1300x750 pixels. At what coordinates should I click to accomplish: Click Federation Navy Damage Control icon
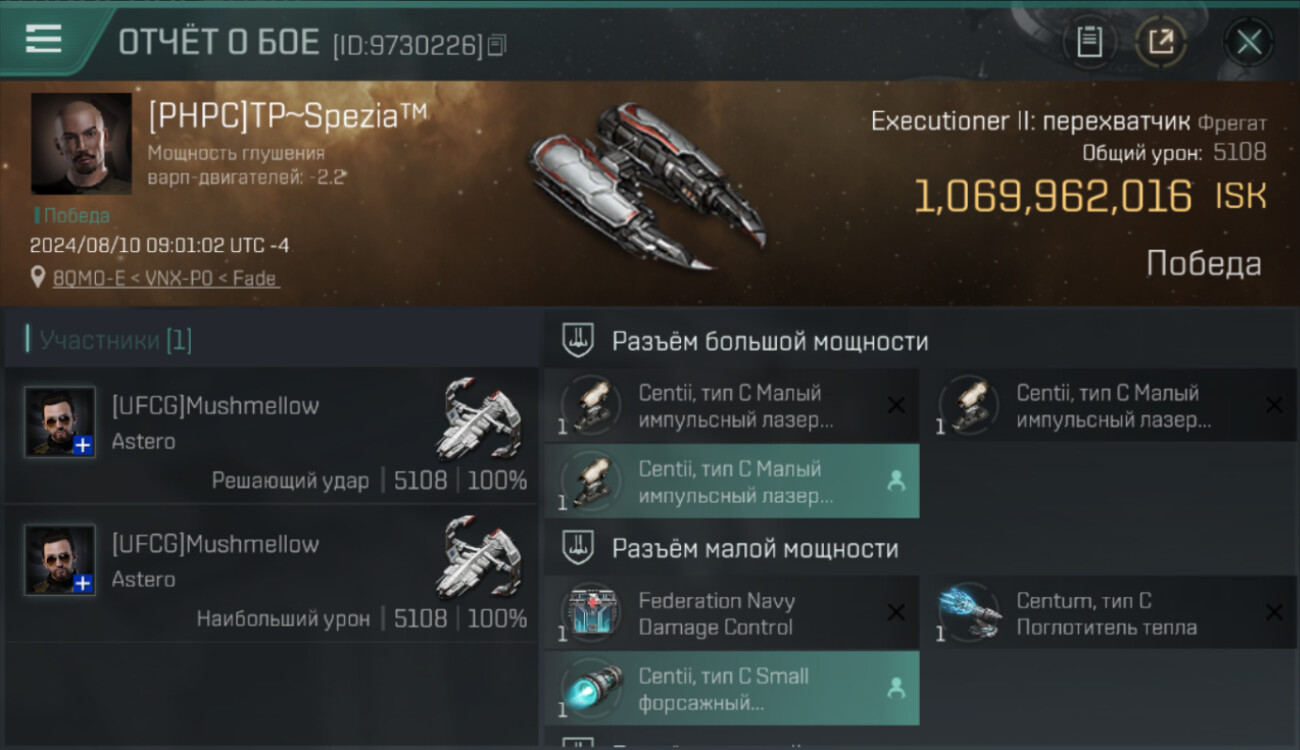click(591, 612)
